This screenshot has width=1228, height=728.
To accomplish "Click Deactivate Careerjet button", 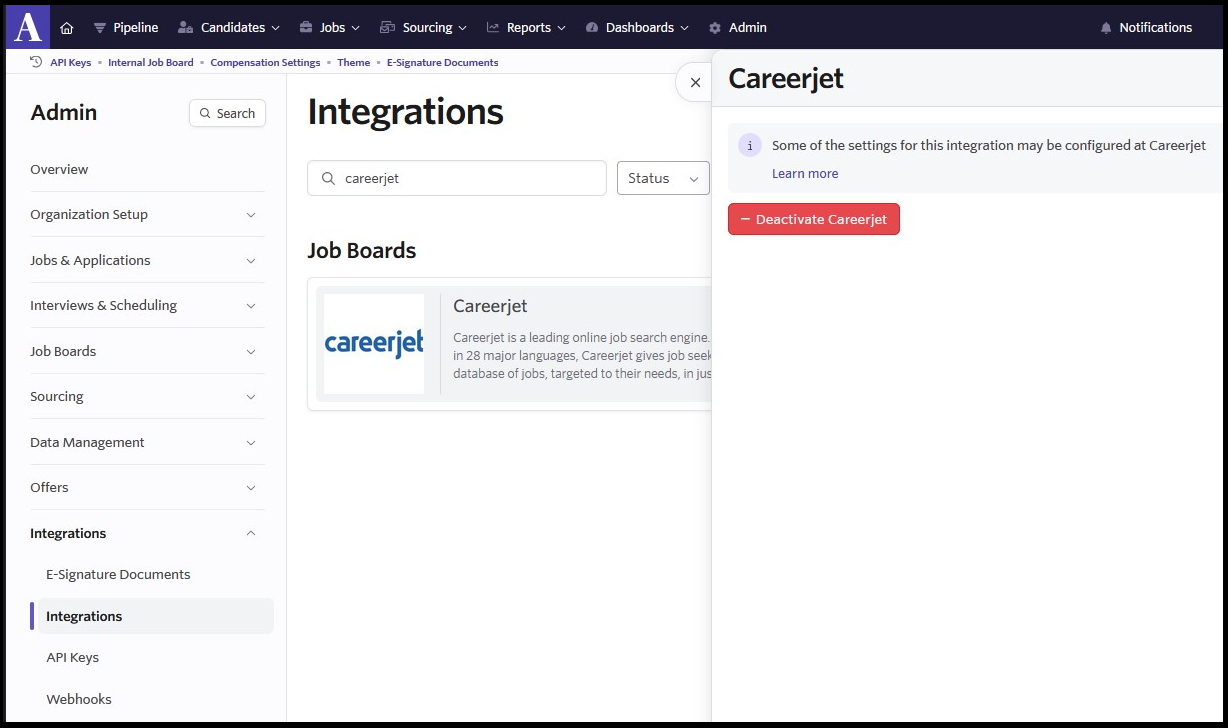I will (814, 219).
